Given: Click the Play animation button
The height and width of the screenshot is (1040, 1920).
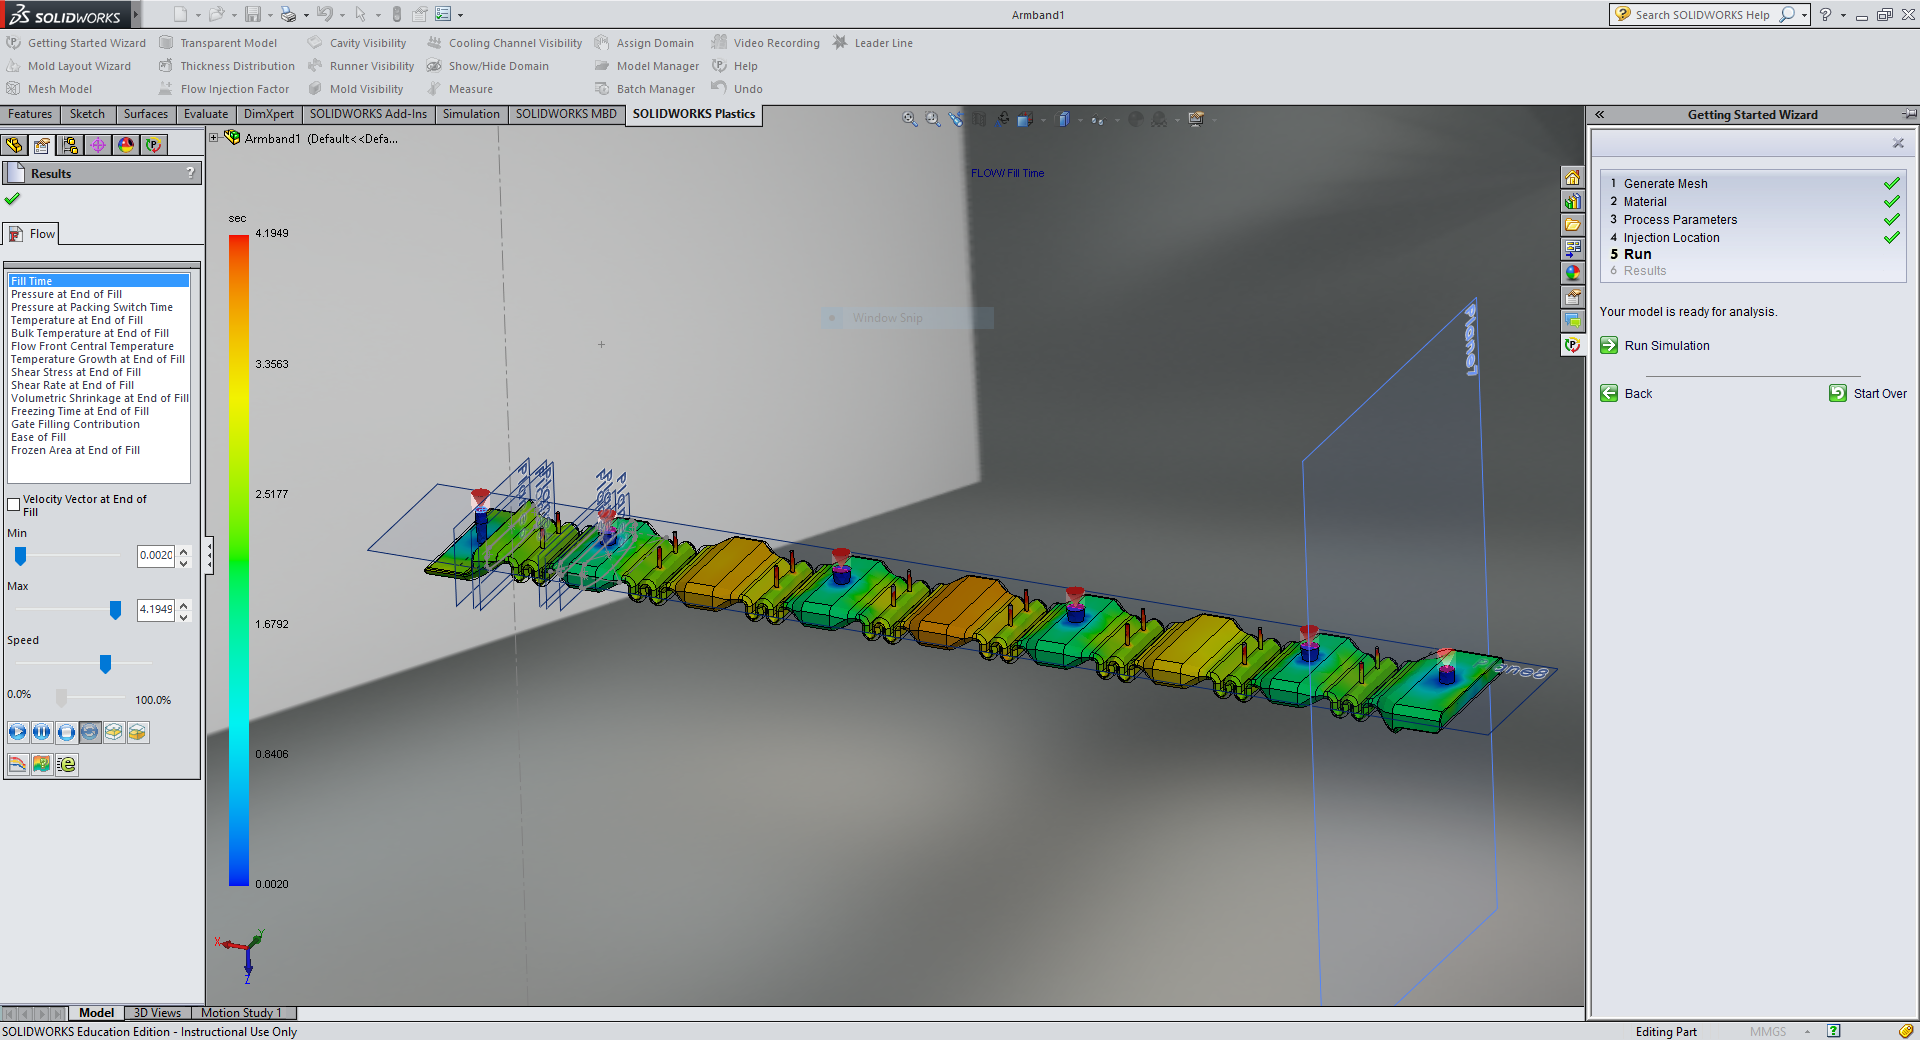Looking at the screenshot, I should coord(18,732).
